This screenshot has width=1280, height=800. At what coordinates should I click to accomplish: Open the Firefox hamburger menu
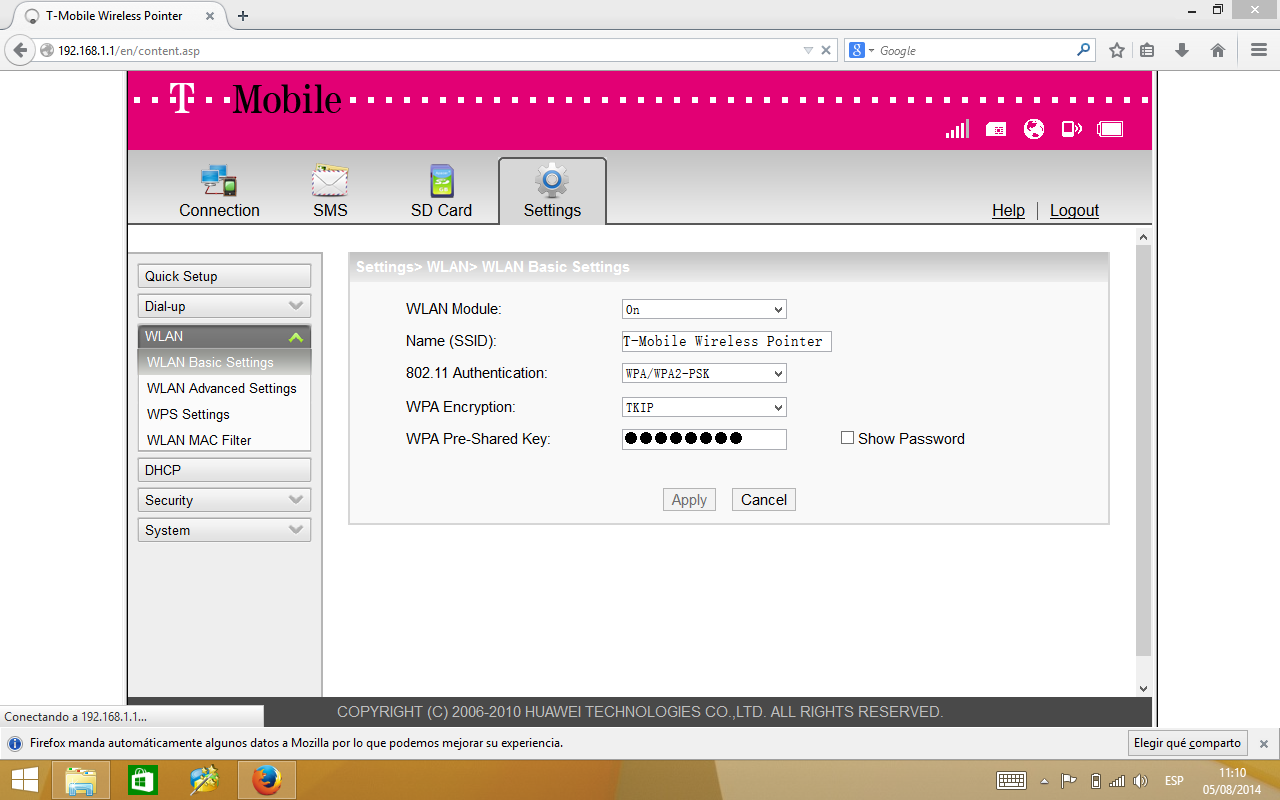pos(1259,50)
